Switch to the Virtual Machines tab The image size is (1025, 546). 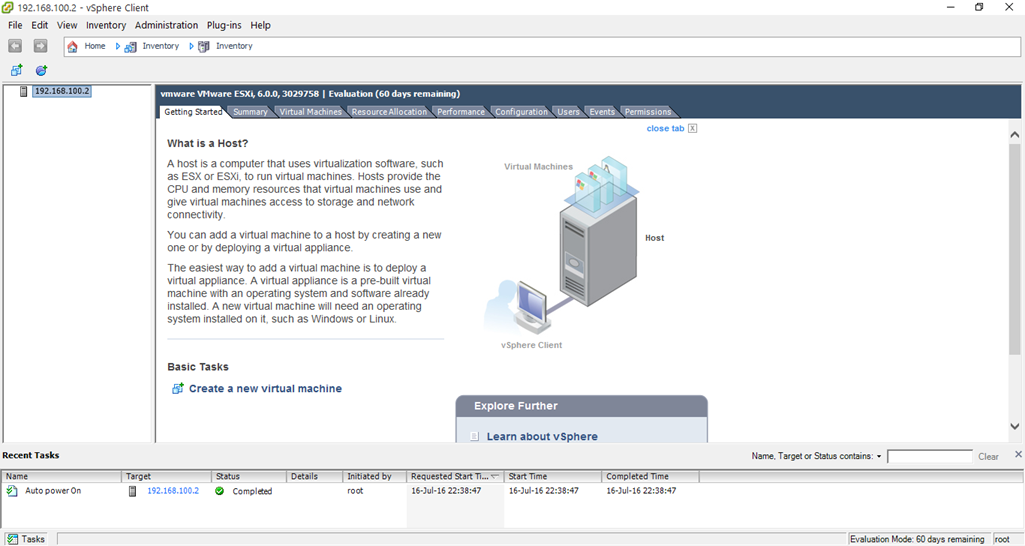(x=311, y=112)
